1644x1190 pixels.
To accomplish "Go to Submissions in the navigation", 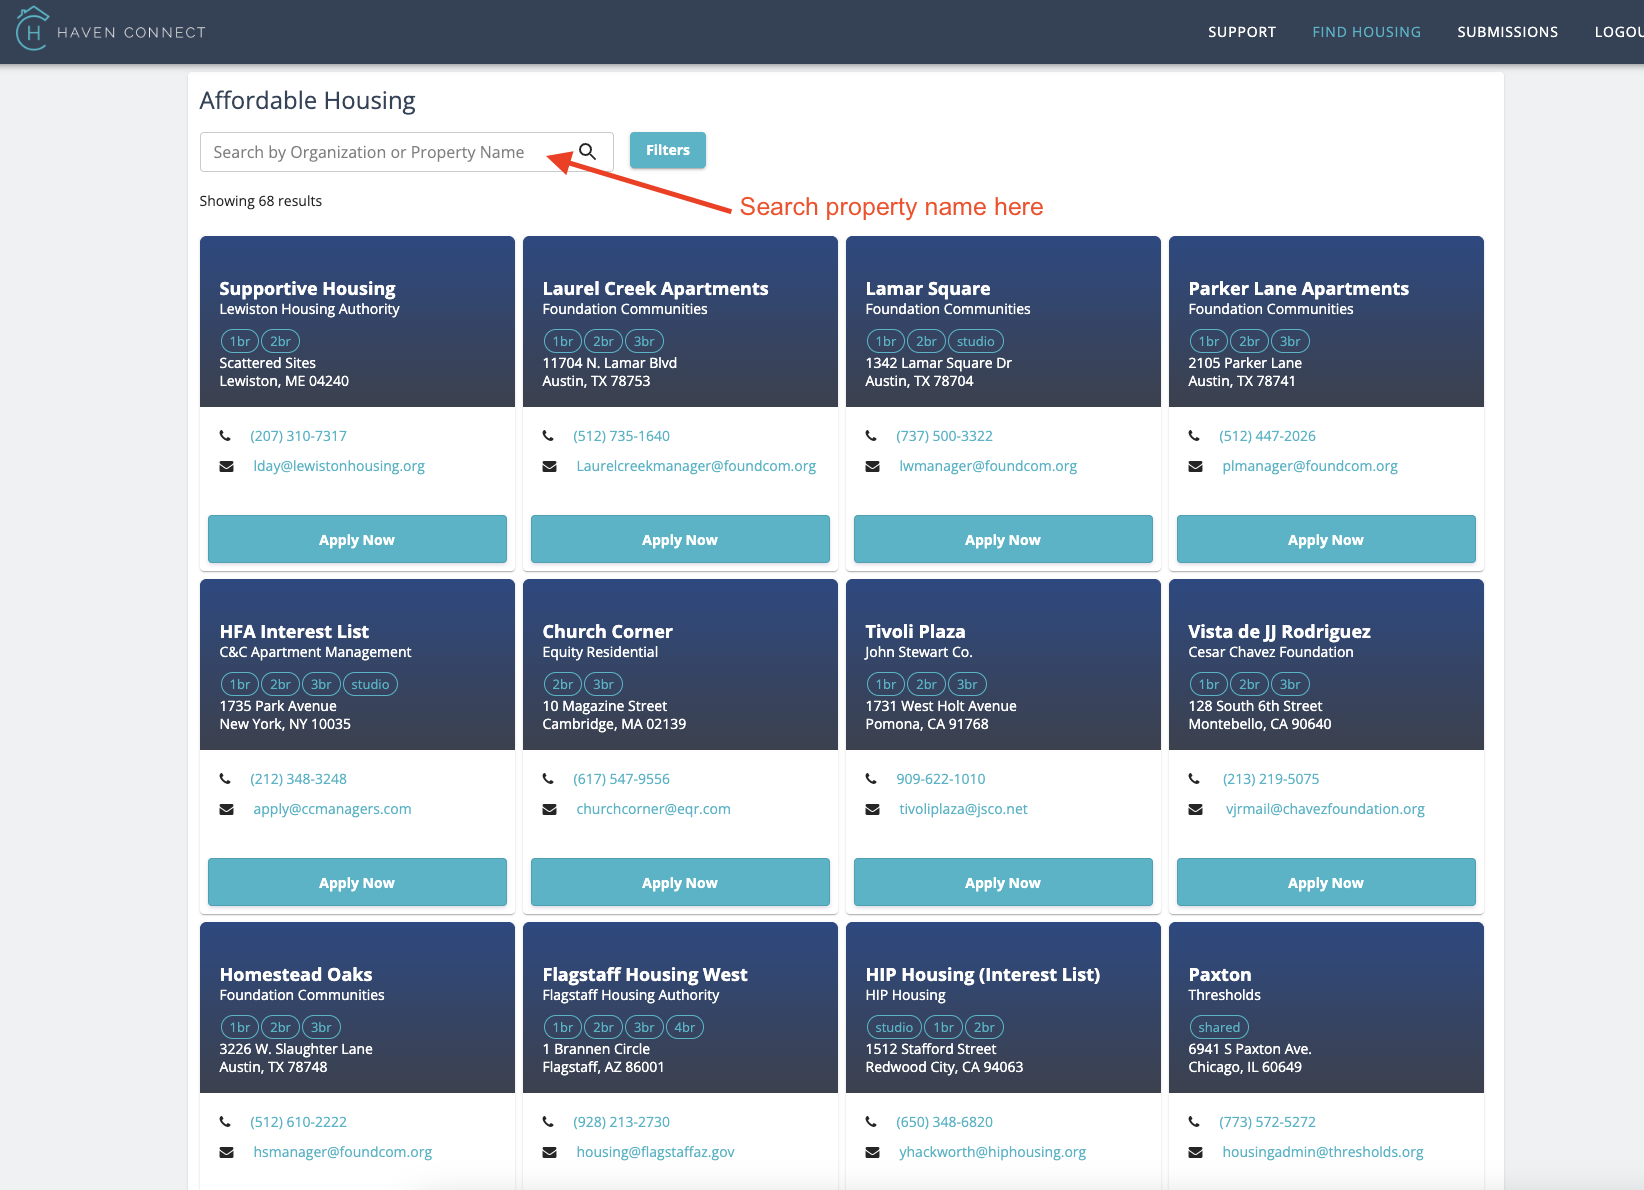I will pos(1507,32).
